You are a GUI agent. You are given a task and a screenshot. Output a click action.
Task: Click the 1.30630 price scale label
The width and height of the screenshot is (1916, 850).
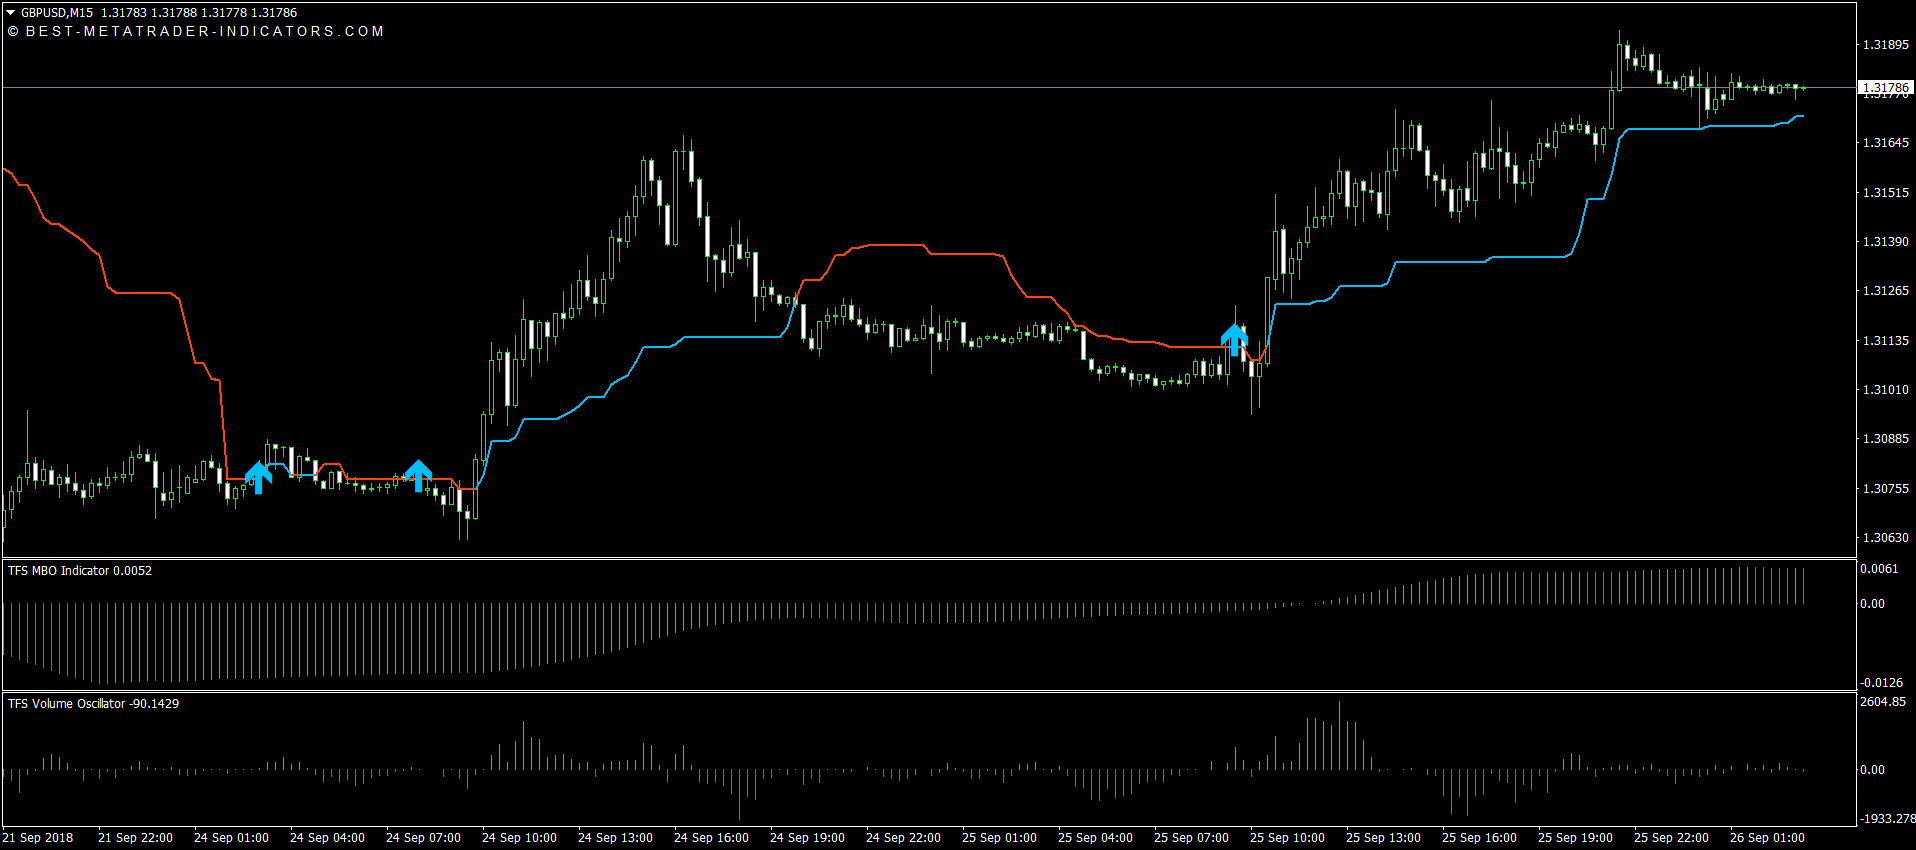1885,538
